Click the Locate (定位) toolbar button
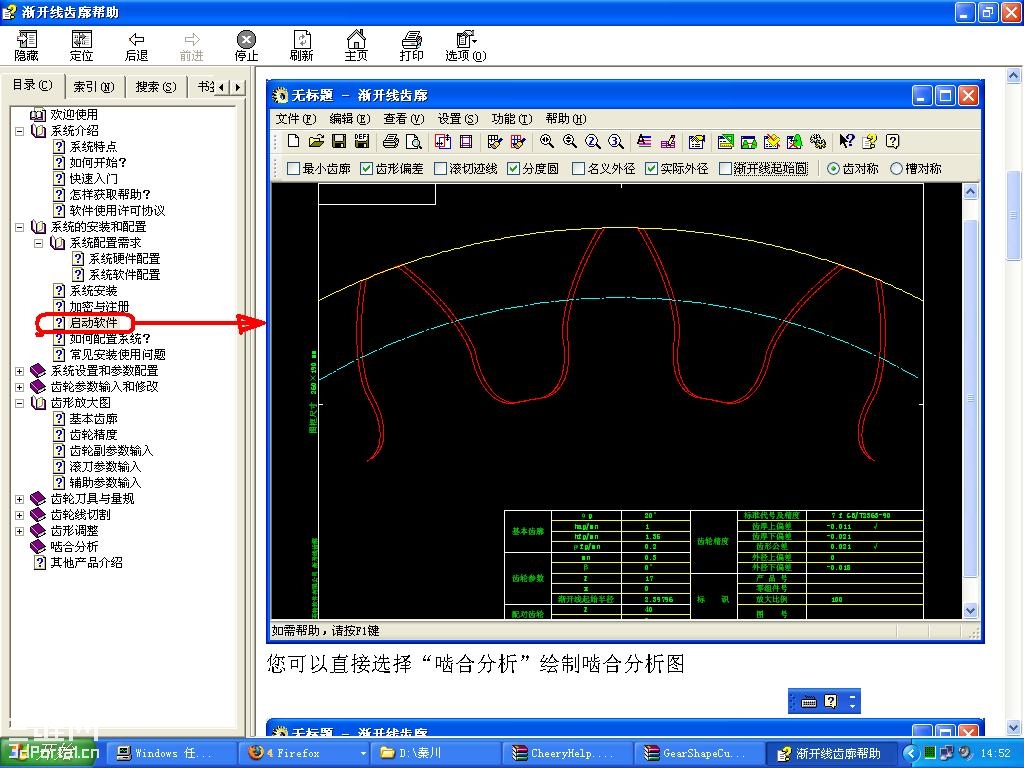This screenshot has width=1024, height=768. click(82, 46)
